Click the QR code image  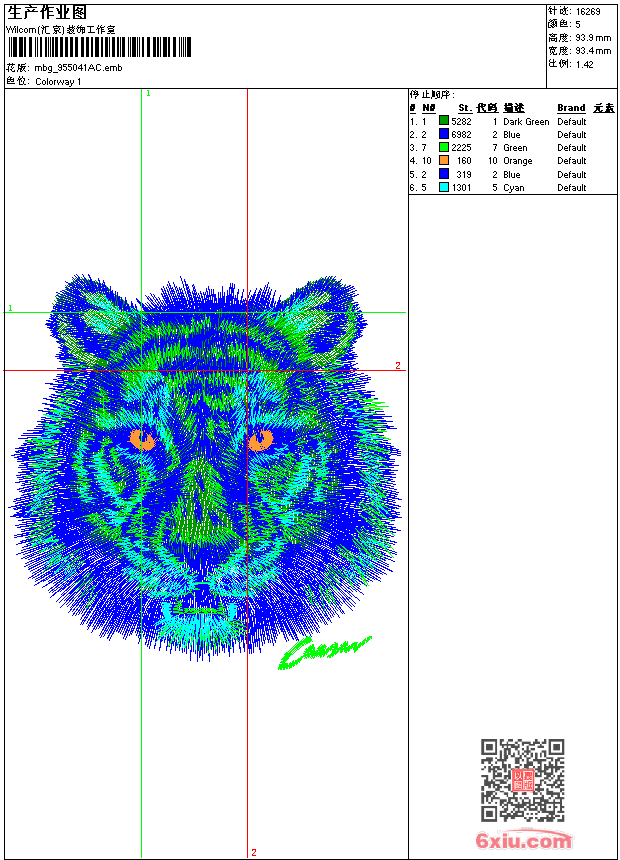(522, 781)
